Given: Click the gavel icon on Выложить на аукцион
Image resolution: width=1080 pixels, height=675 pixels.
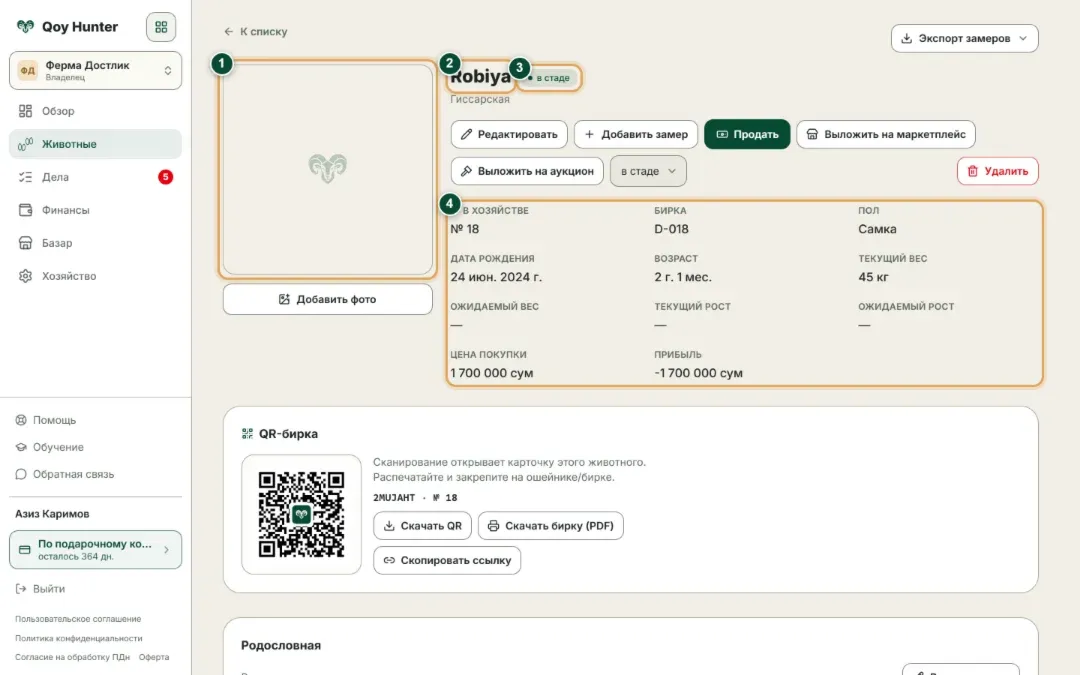Looking at the screenshot, I should tap(466, 171).
